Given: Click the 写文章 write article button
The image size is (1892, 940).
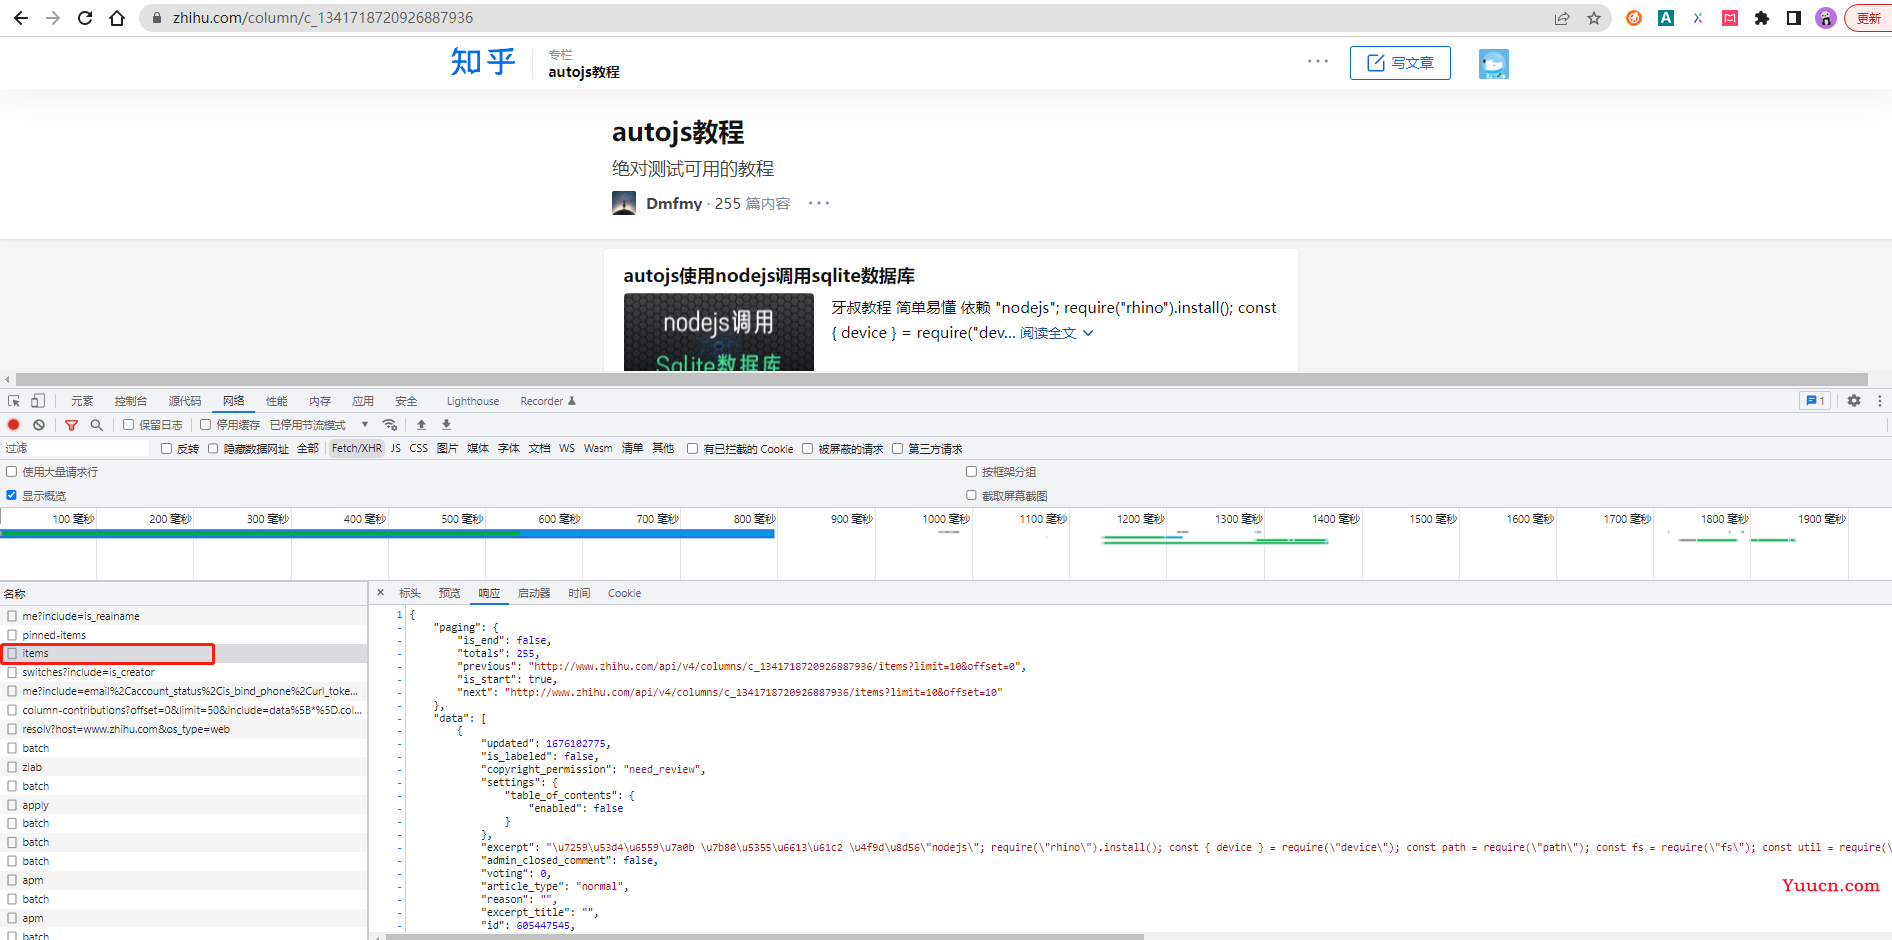Looking at the screenshot, I should (1400, 63).
